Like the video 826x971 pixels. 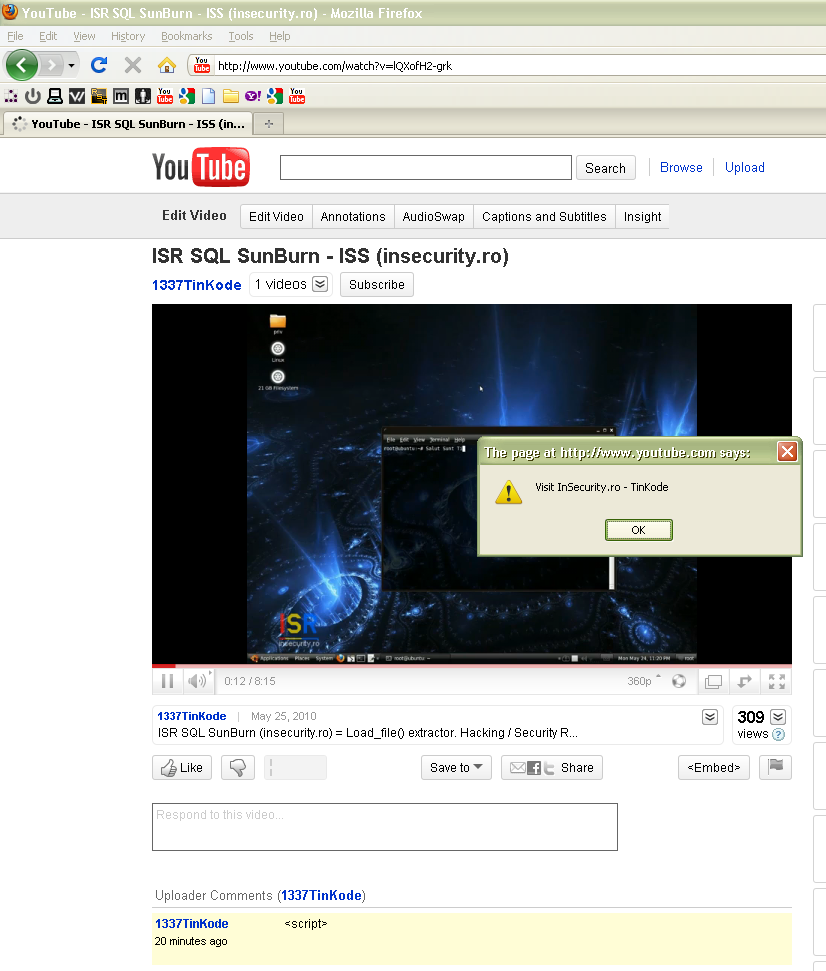pyautogui.click(x=182, y=768)
